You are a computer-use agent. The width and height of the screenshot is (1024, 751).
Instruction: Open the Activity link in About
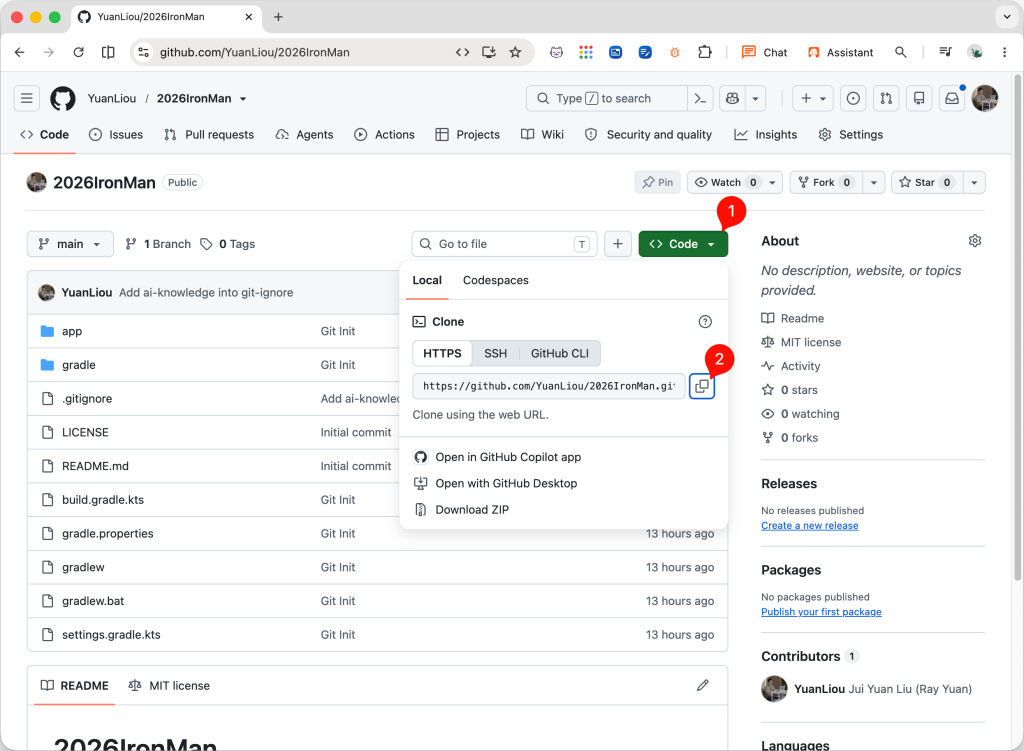pos(791,366)
